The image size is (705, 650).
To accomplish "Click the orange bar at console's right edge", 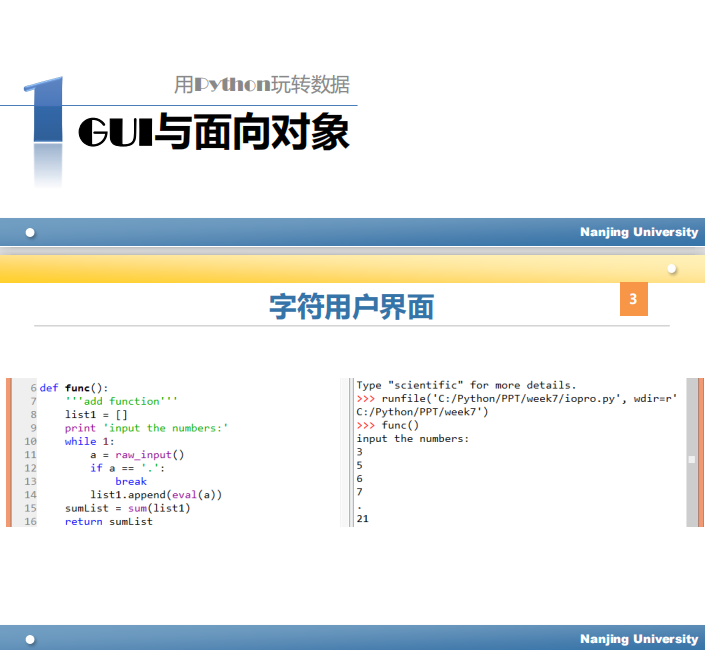I will tap(701, 452).
